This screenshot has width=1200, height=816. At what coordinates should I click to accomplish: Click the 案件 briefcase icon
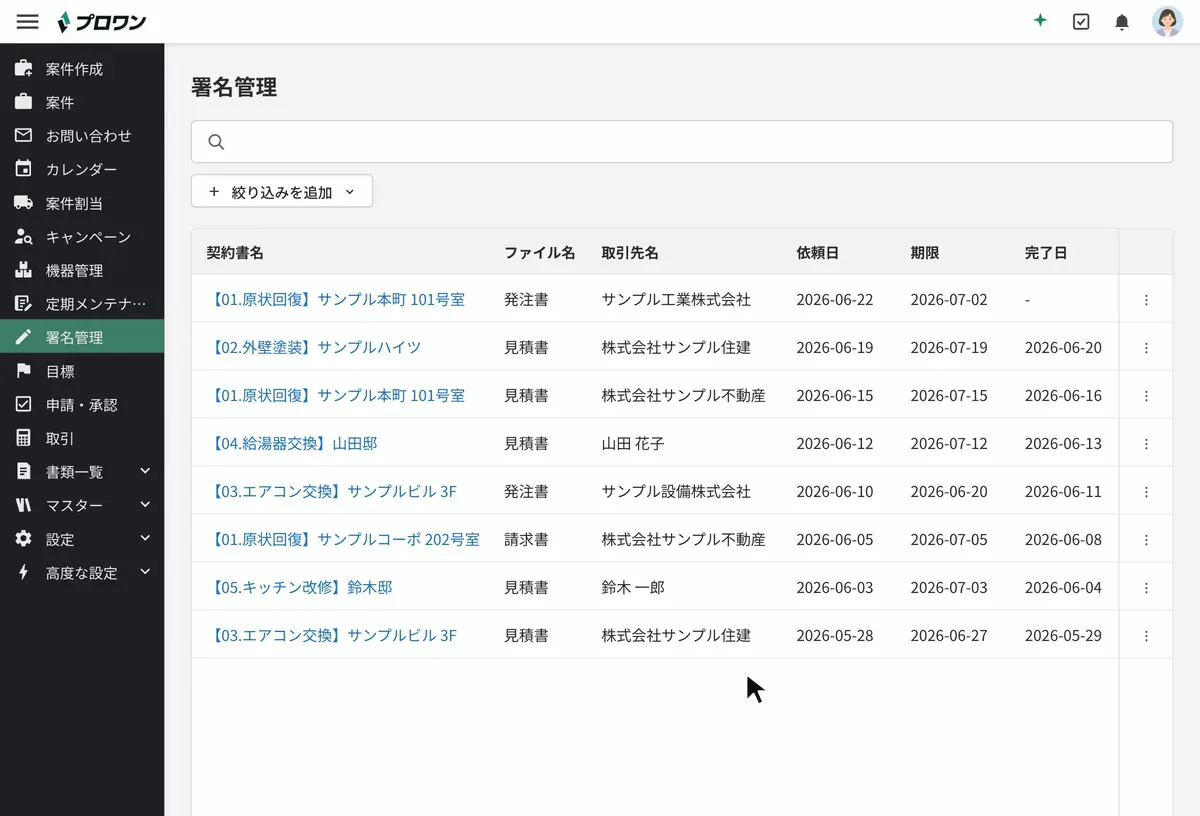[23, 102]
